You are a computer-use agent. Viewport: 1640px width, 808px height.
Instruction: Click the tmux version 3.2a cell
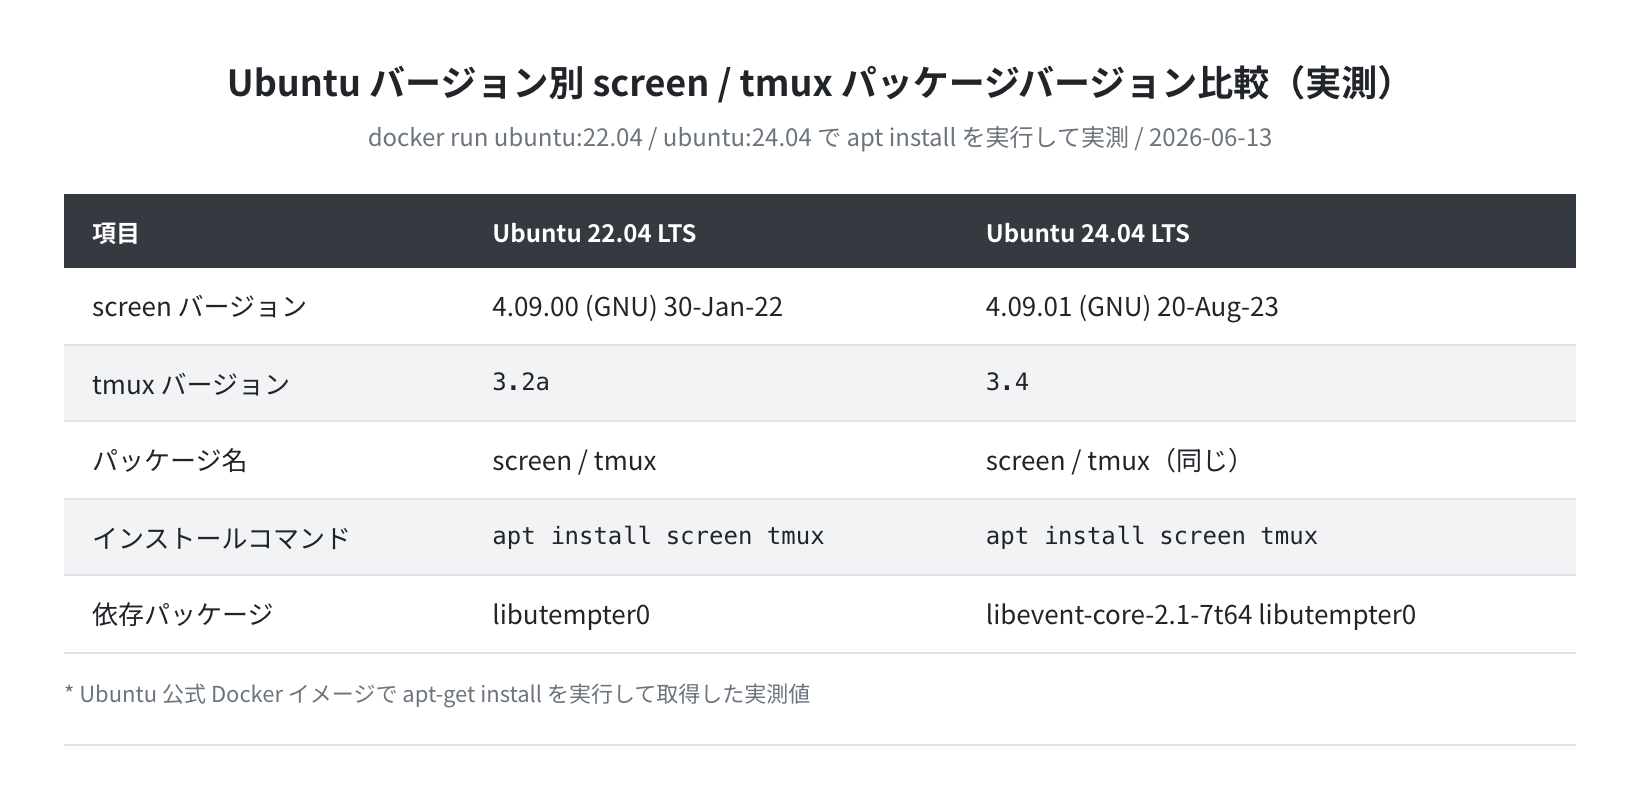pyautogui.click(x=520, y=382)
